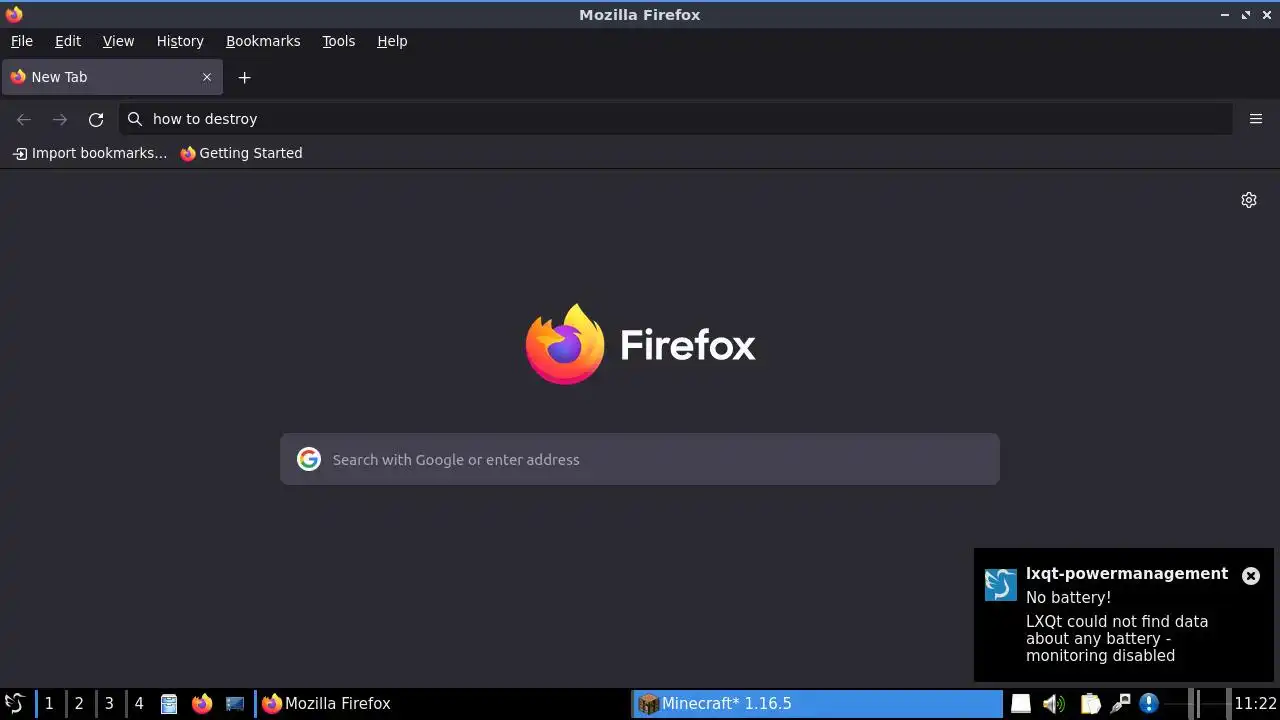Open the Edit menu
This screenshot has width=1280, height=720.
(x=68, y=41)
